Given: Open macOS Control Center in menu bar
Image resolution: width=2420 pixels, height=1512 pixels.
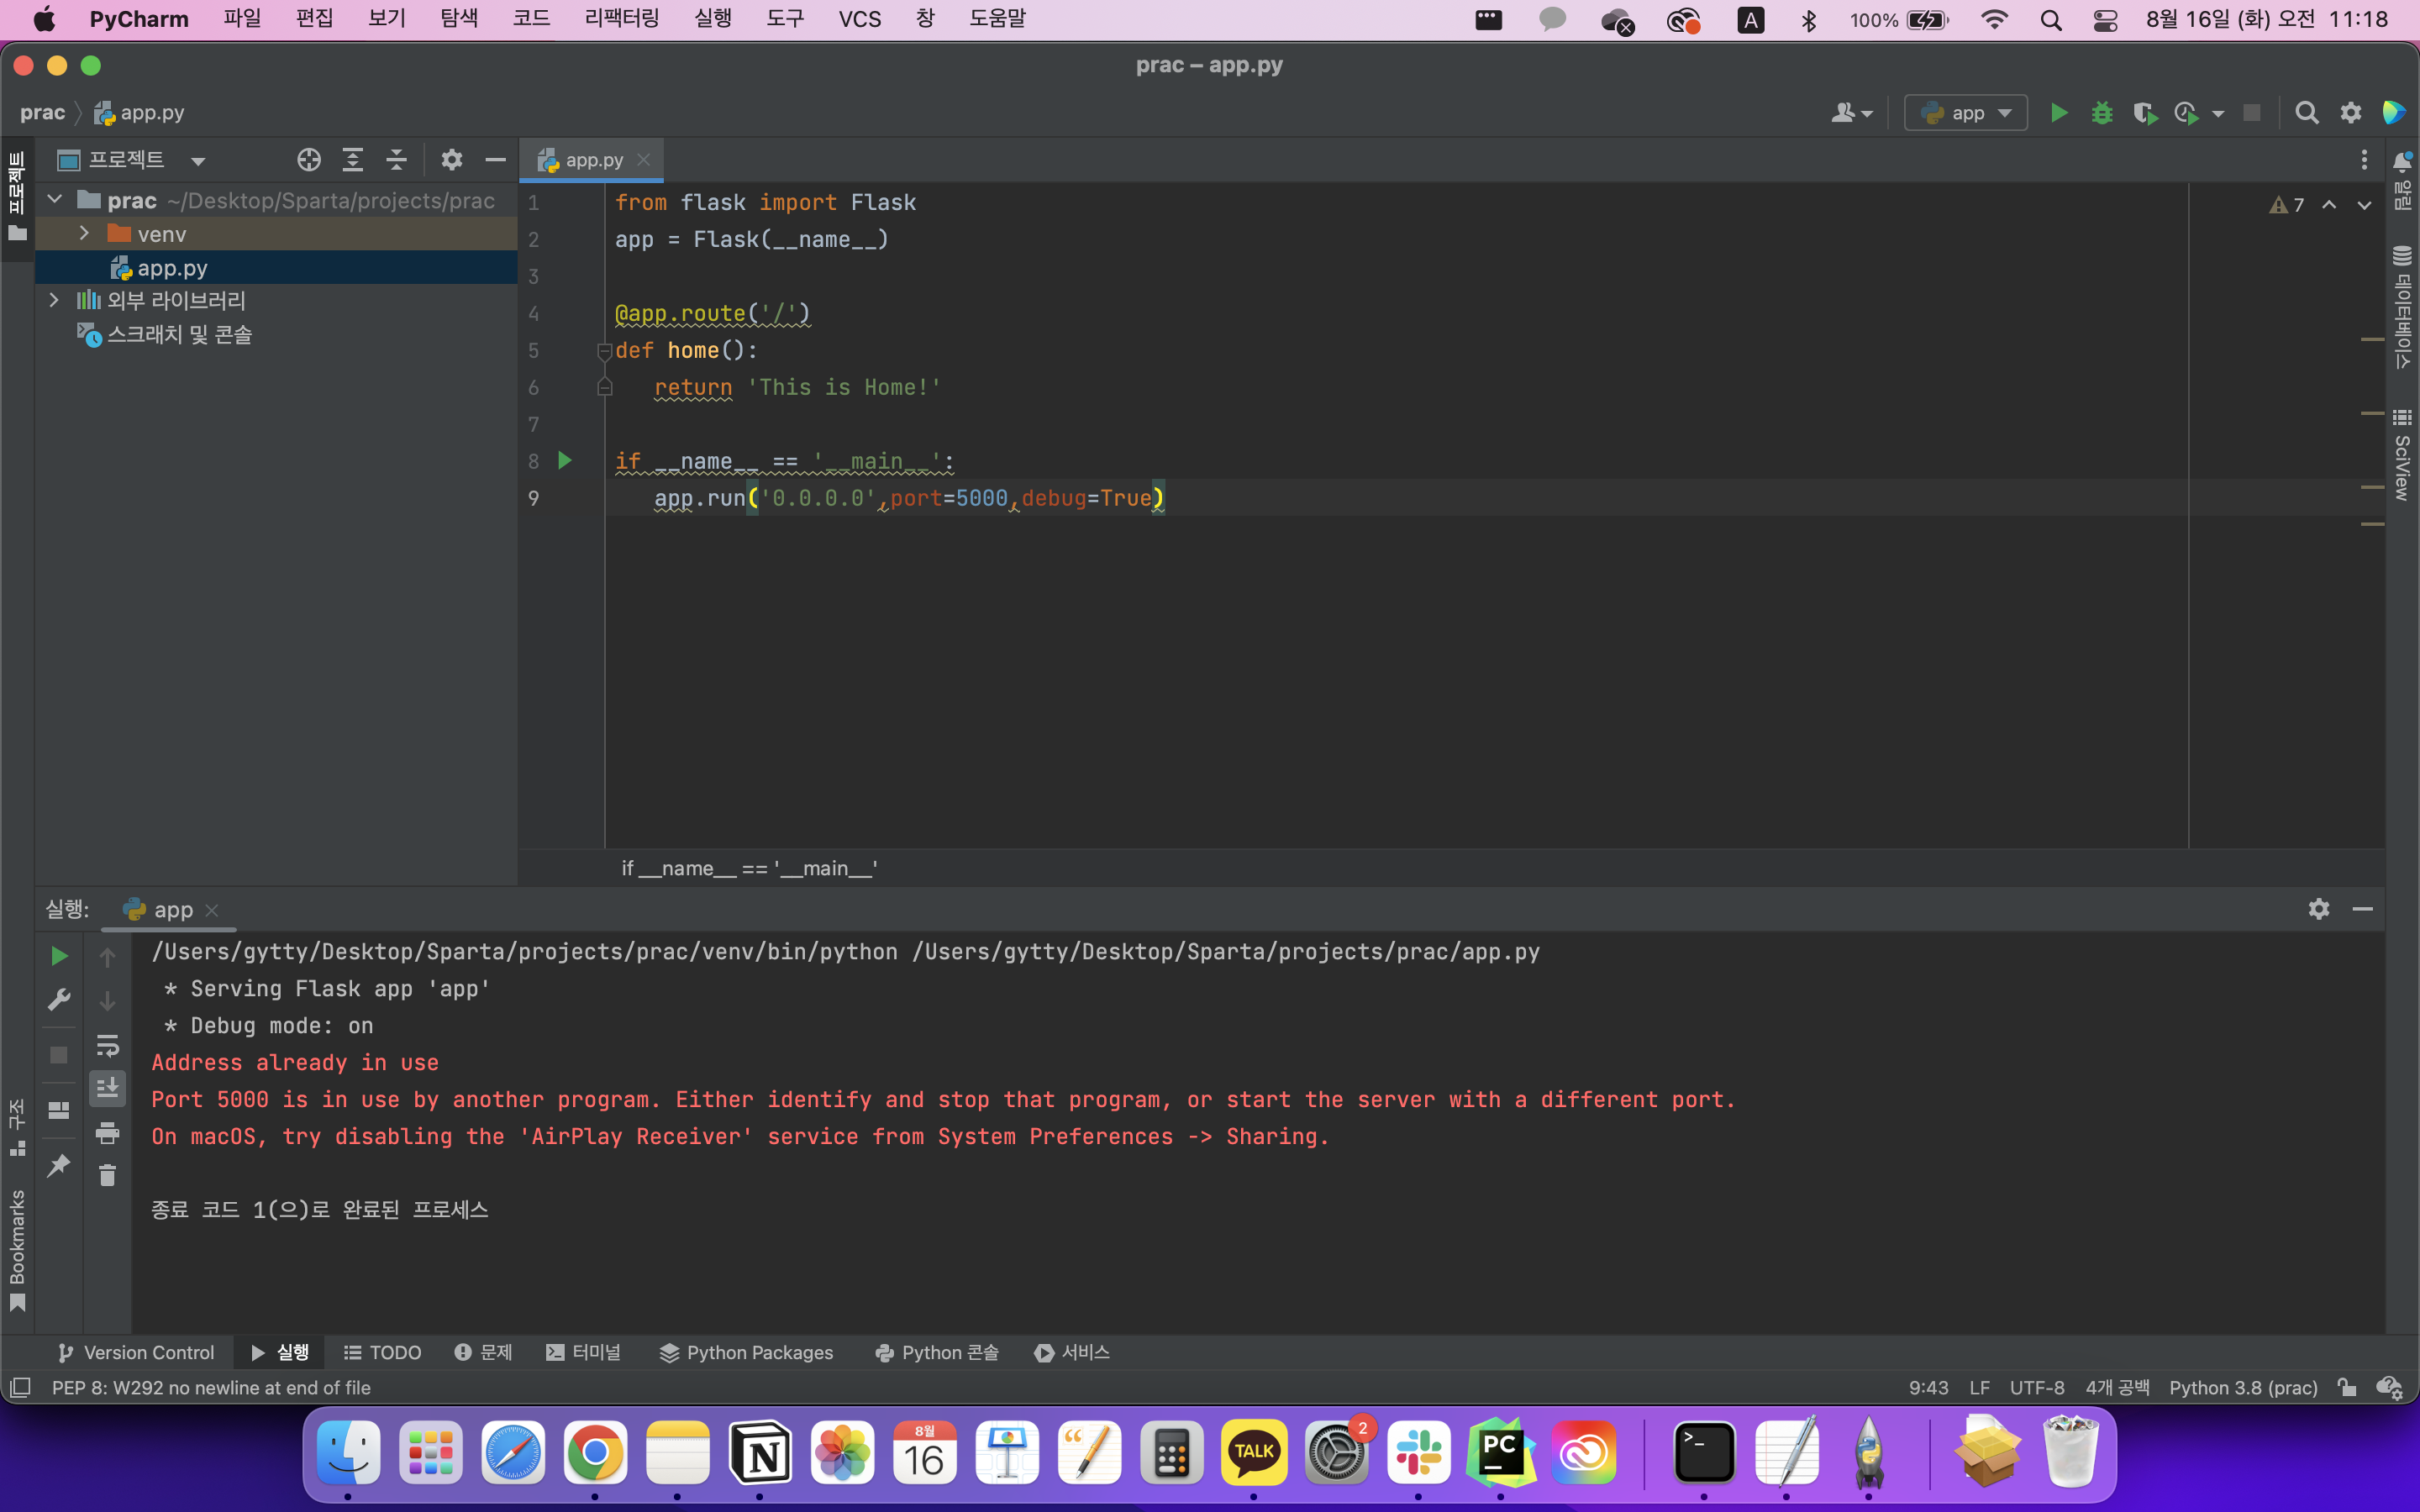Looking at the screenshot, I should (x=2104, y=20).
